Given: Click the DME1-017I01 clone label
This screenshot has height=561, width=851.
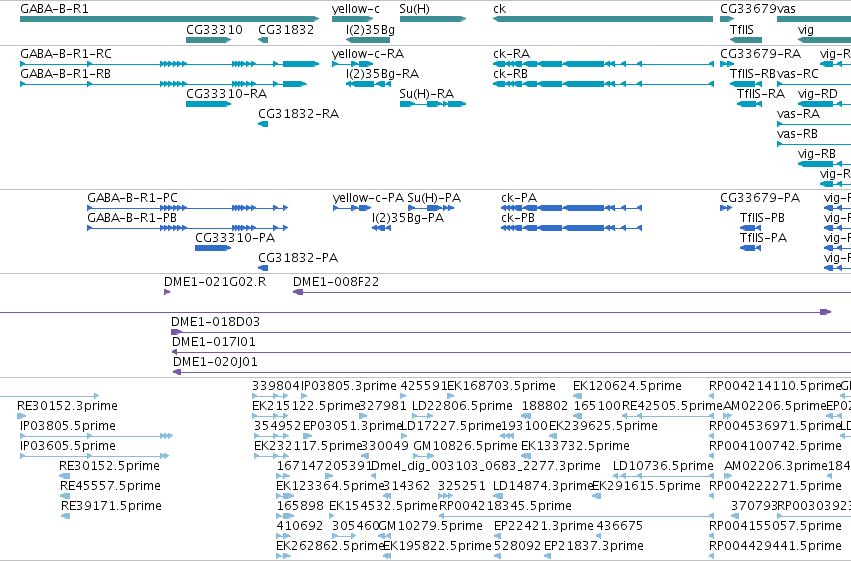Looking at the screenshot, I should point(214,342).
